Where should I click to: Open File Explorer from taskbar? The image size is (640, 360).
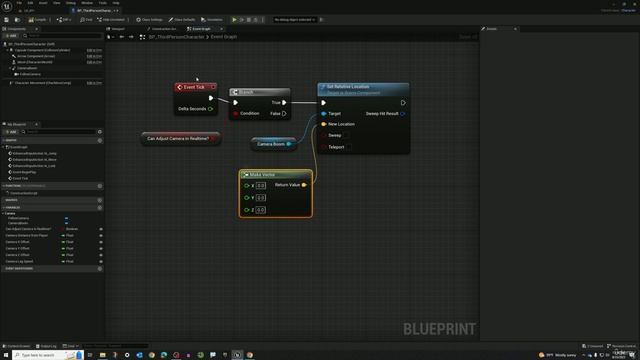(x=102, y=355)
